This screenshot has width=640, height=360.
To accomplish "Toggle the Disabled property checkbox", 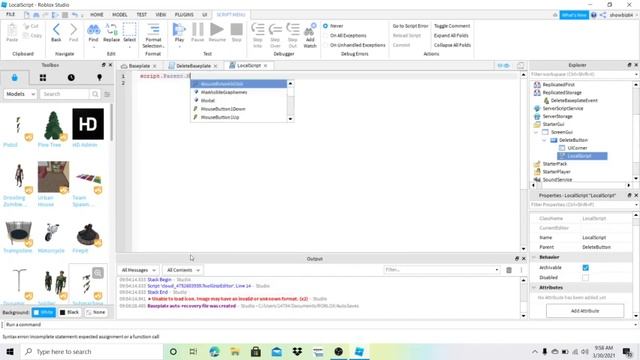I will click(586, 278).
